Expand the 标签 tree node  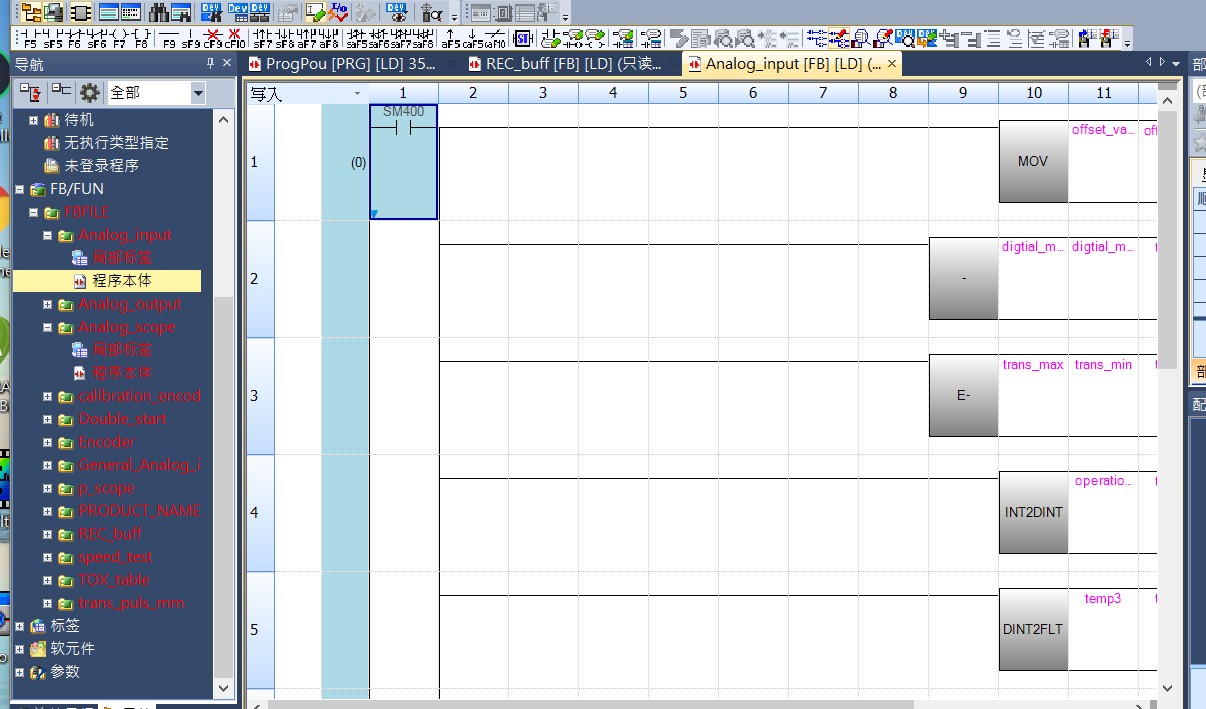[x=20, y=626]
